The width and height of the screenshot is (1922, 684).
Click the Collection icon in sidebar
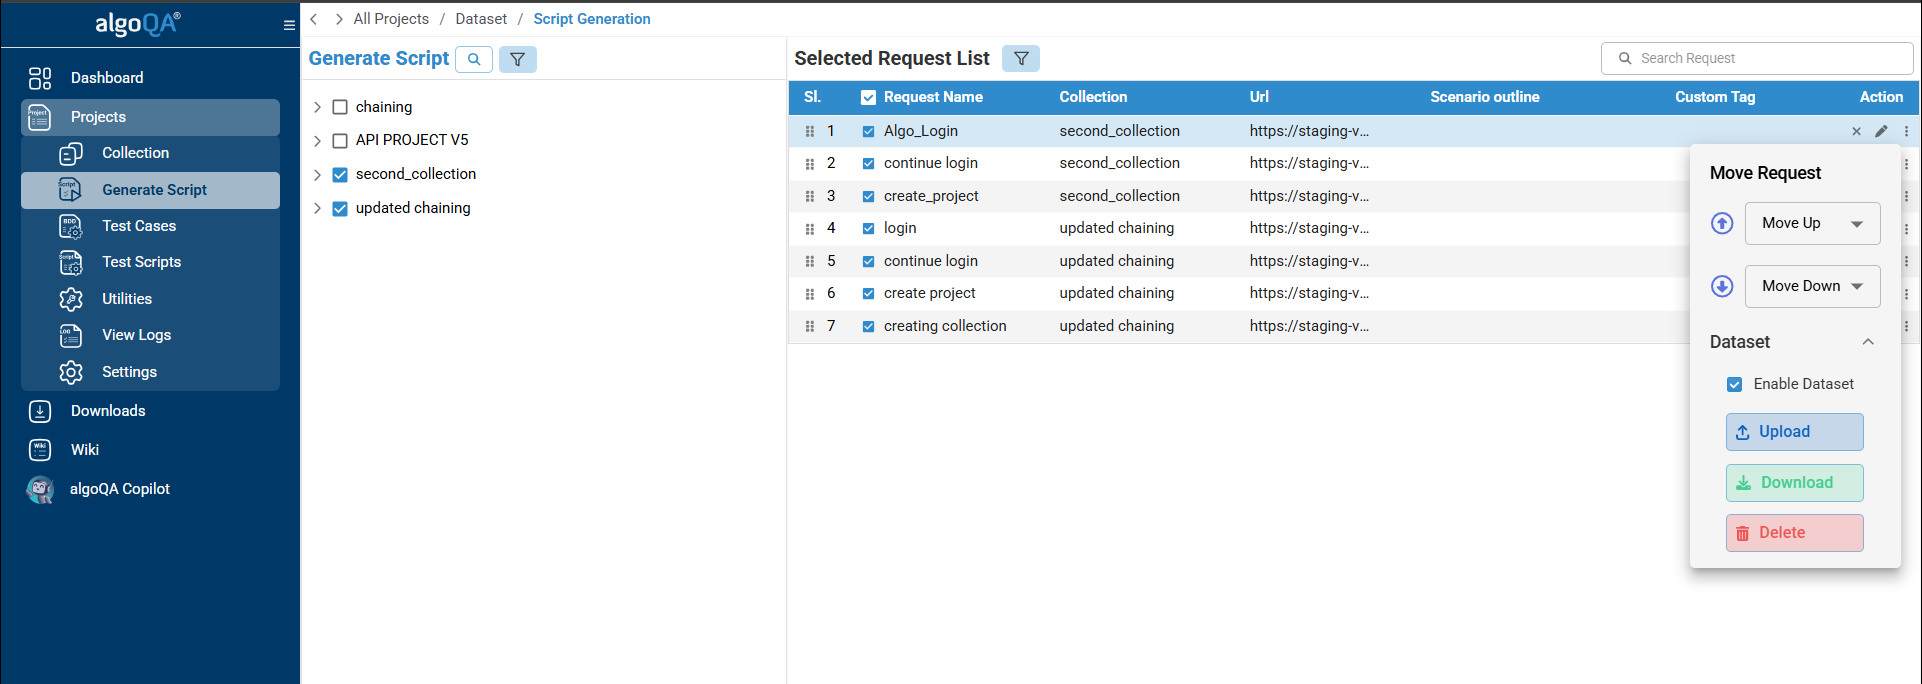71,153
